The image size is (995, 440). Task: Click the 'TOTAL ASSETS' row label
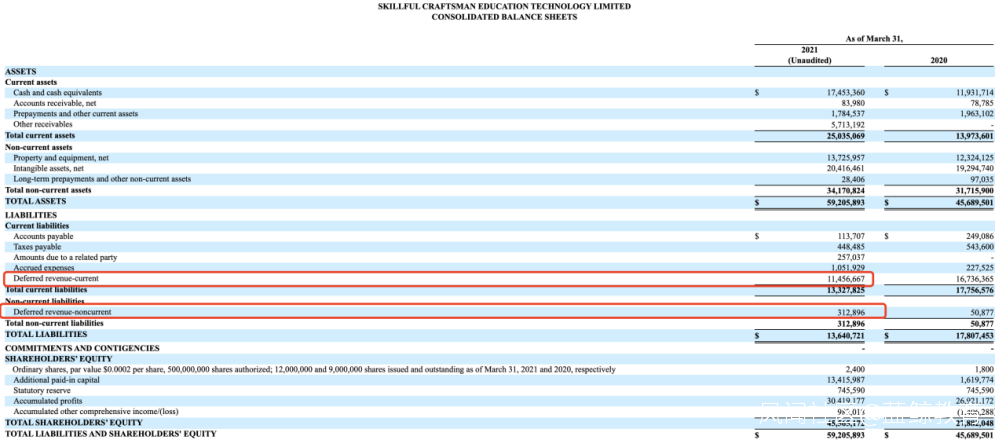click(x=36, y=201)
